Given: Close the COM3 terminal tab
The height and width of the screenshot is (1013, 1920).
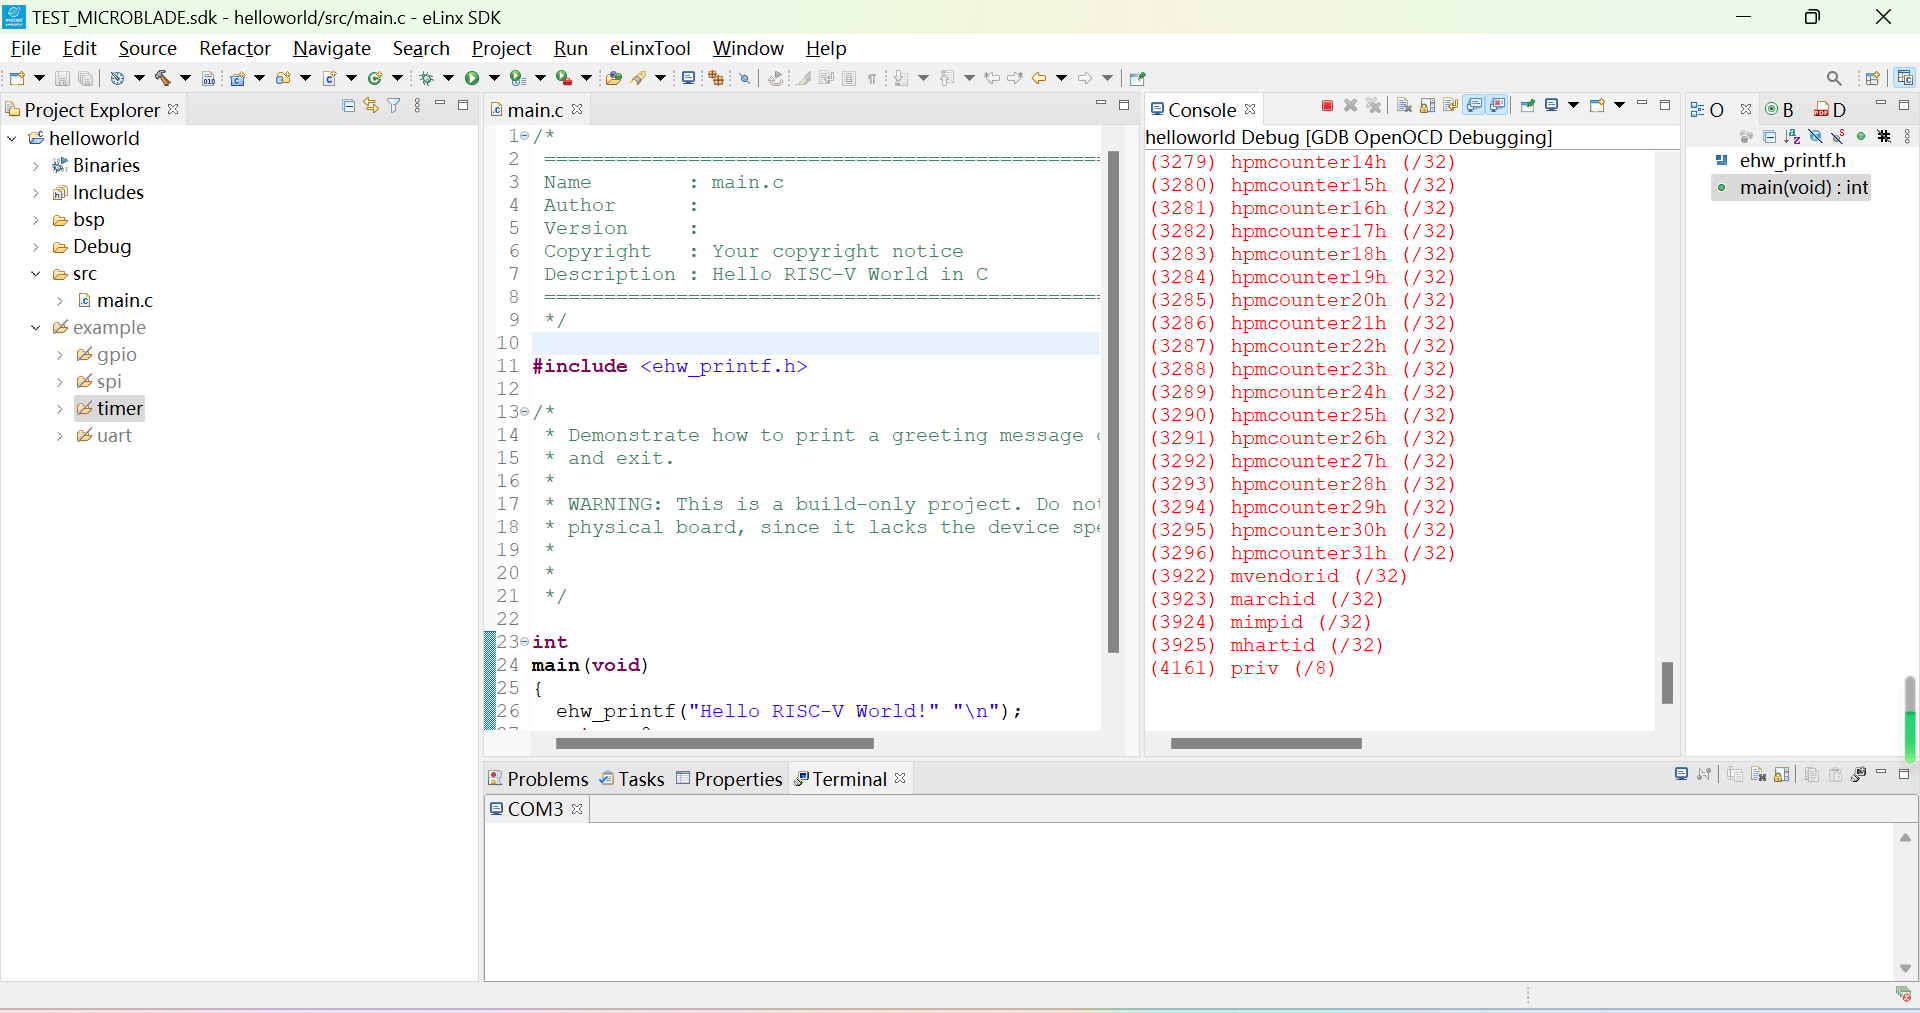Looking at the screenshot, I should point(577,809).
